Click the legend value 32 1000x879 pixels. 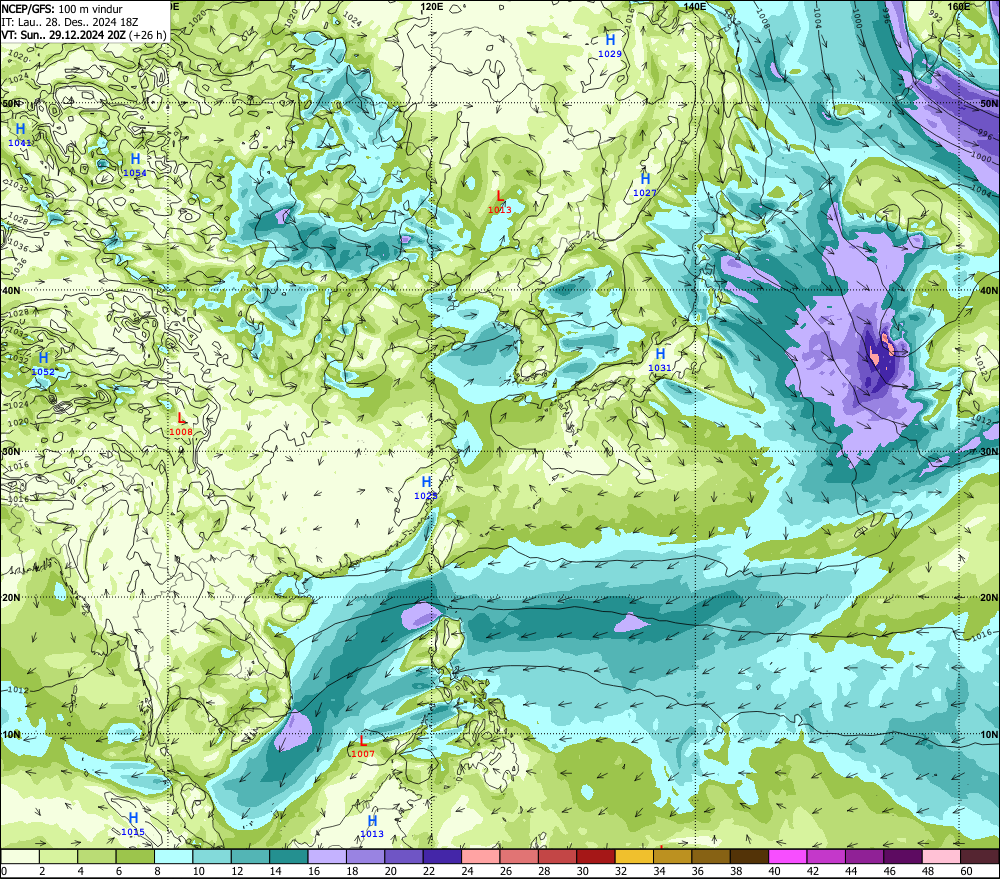621,871
